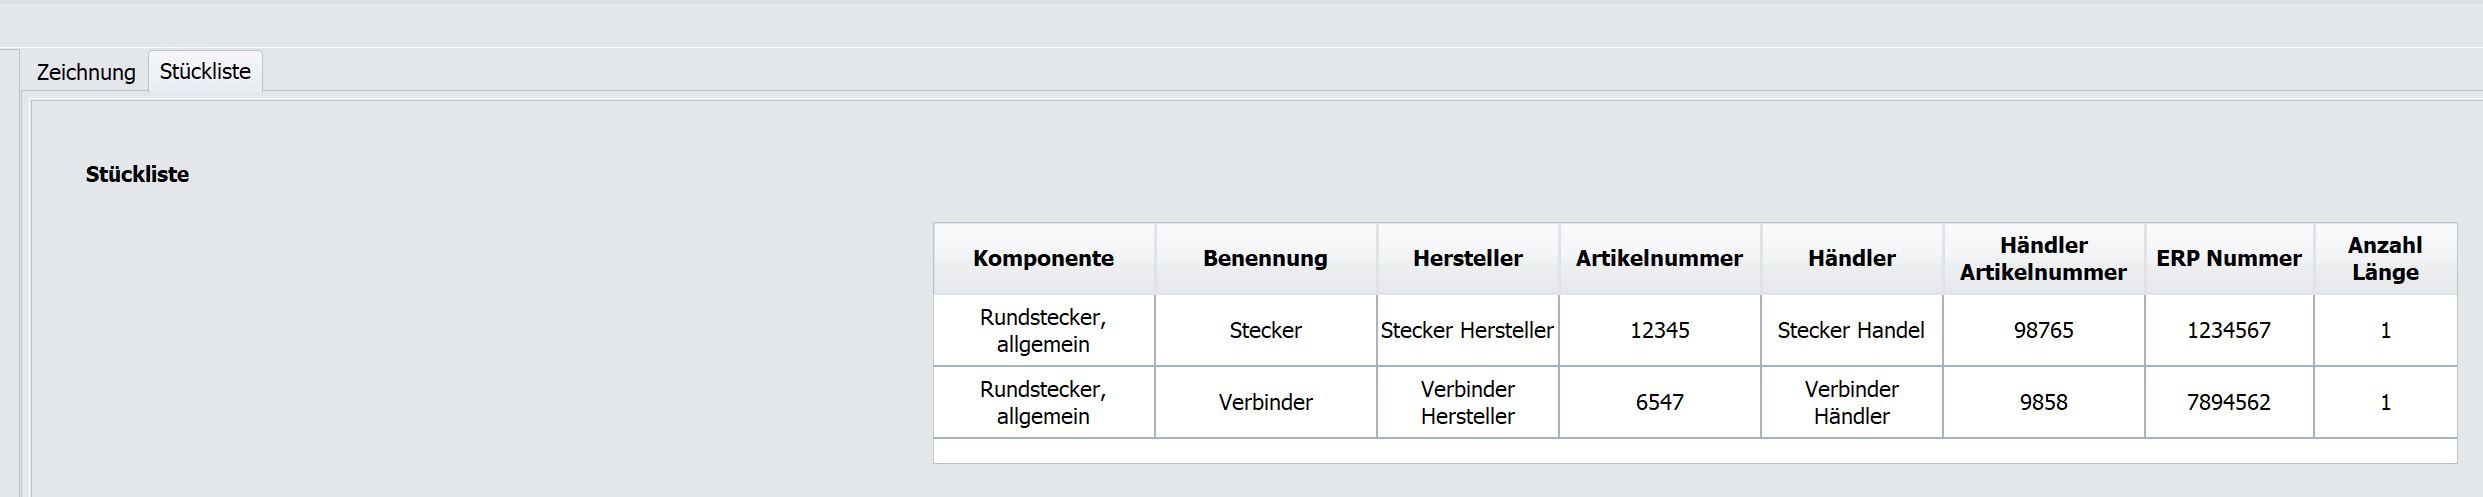
Task: Click the Stecker Handel cell
Action: (1851, 331)
